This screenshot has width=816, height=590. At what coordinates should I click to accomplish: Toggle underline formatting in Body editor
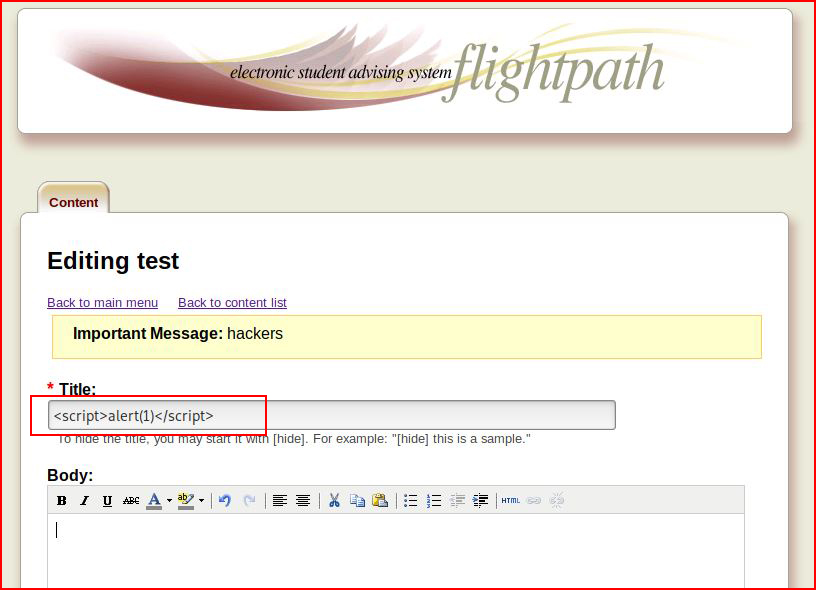pos(107,501)
